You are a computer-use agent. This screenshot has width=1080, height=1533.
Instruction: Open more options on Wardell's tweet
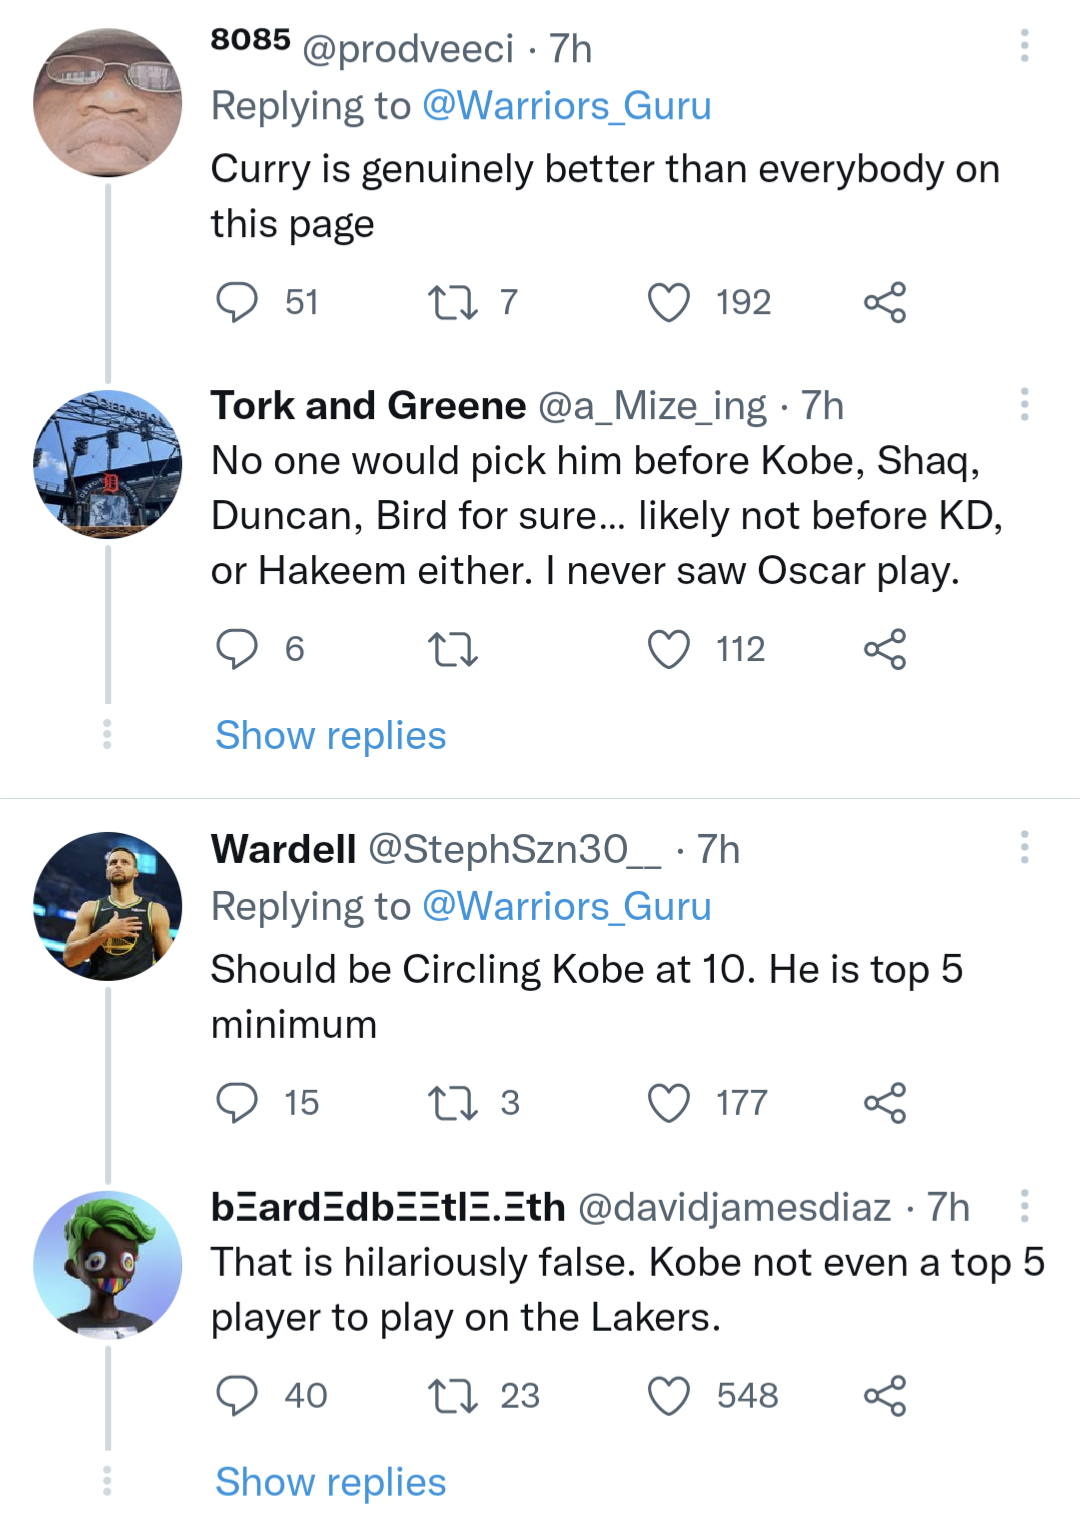[x=1022, y=849]
